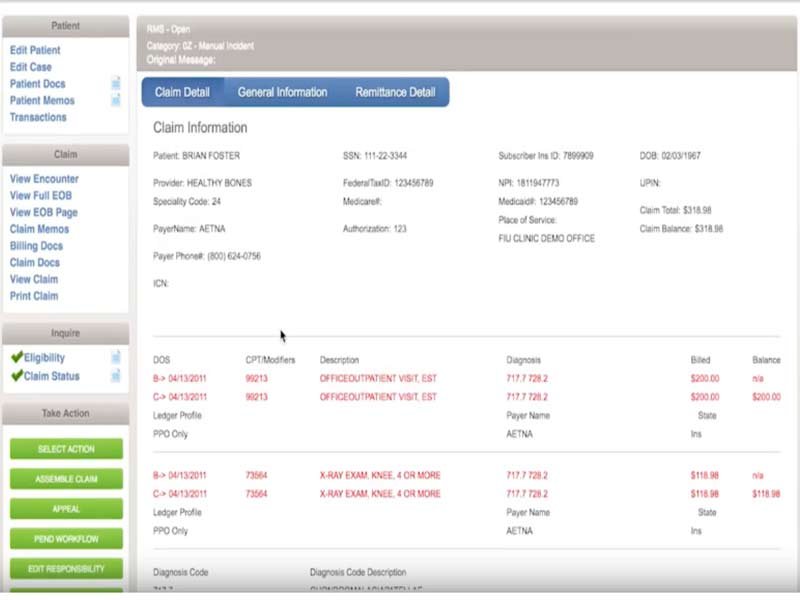Click CPT code 73564 in B-> row
The width and height of the screenshot is (800, 600).
[x=256, y=476]
